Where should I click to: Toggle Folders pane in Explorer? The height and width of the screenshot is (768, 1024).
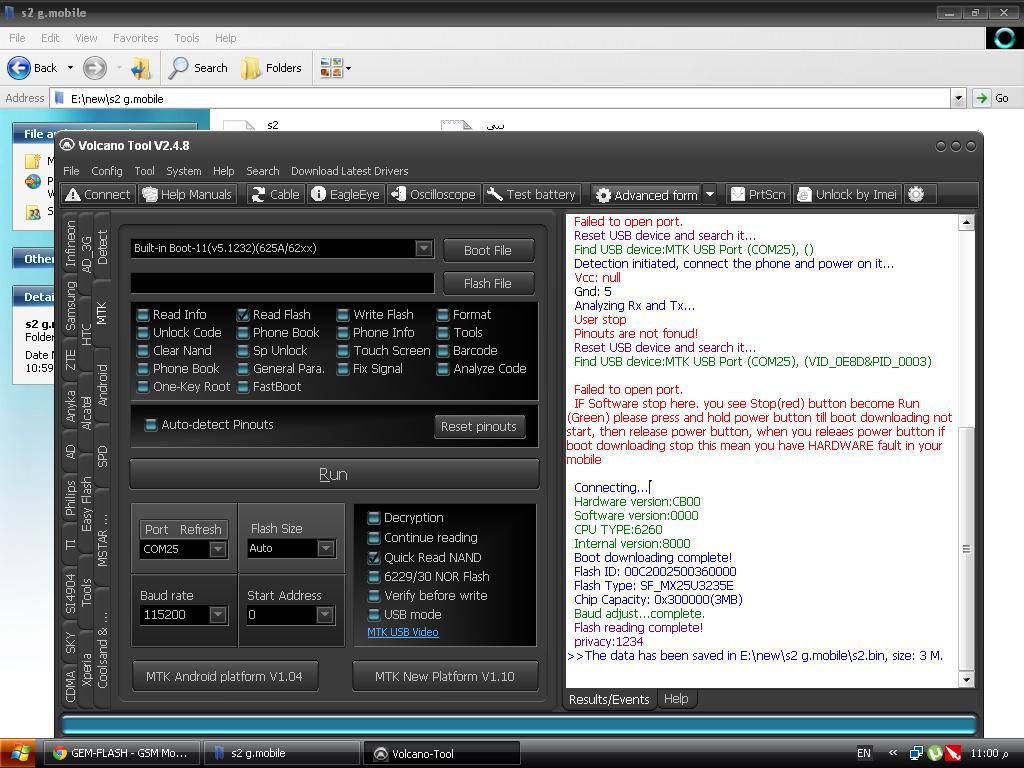point(271,68)
